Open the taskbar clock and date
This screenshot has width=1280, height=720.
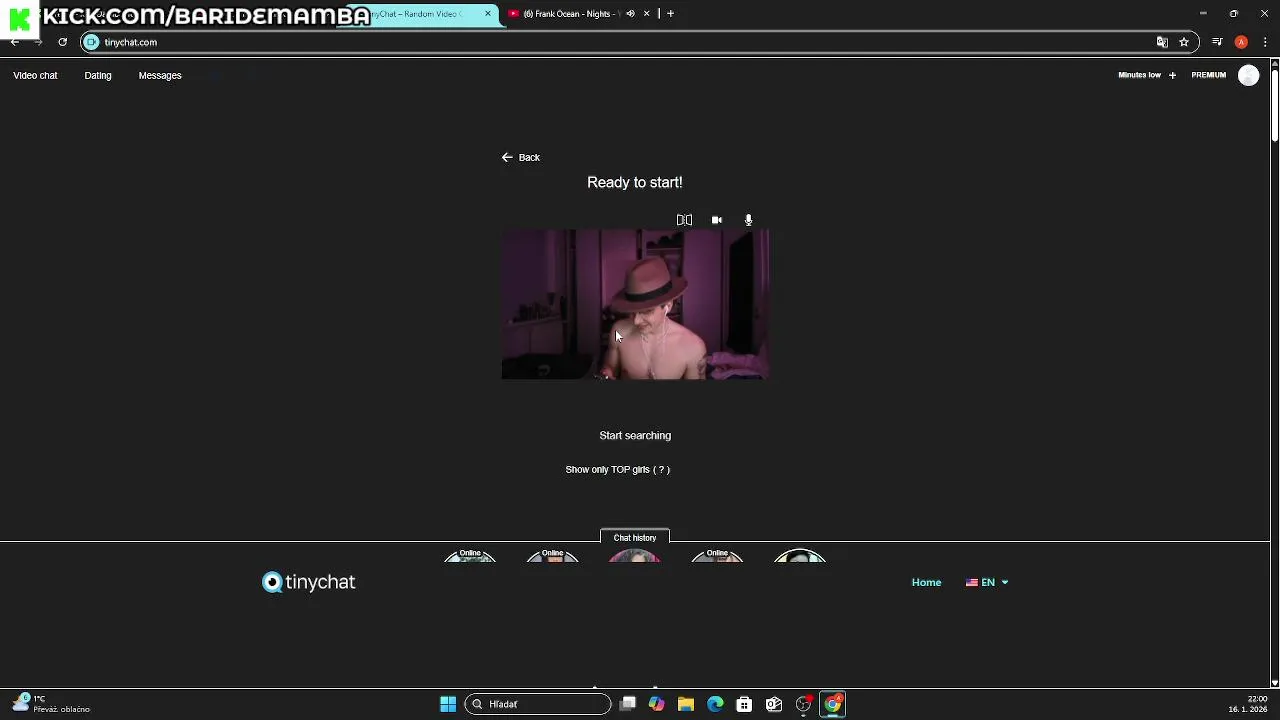pyautogui.click(x=1249, y=704)
